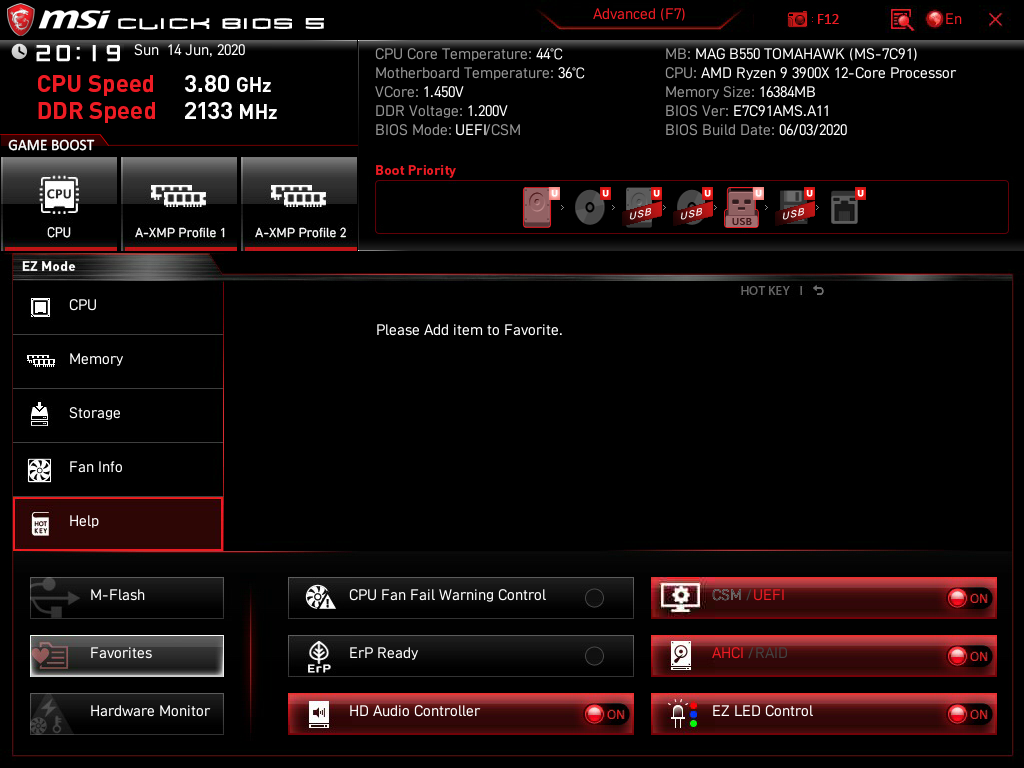Click the AHCI/RAID hard drive icon
Screen dimensions: 1024x768
[680, 656]
